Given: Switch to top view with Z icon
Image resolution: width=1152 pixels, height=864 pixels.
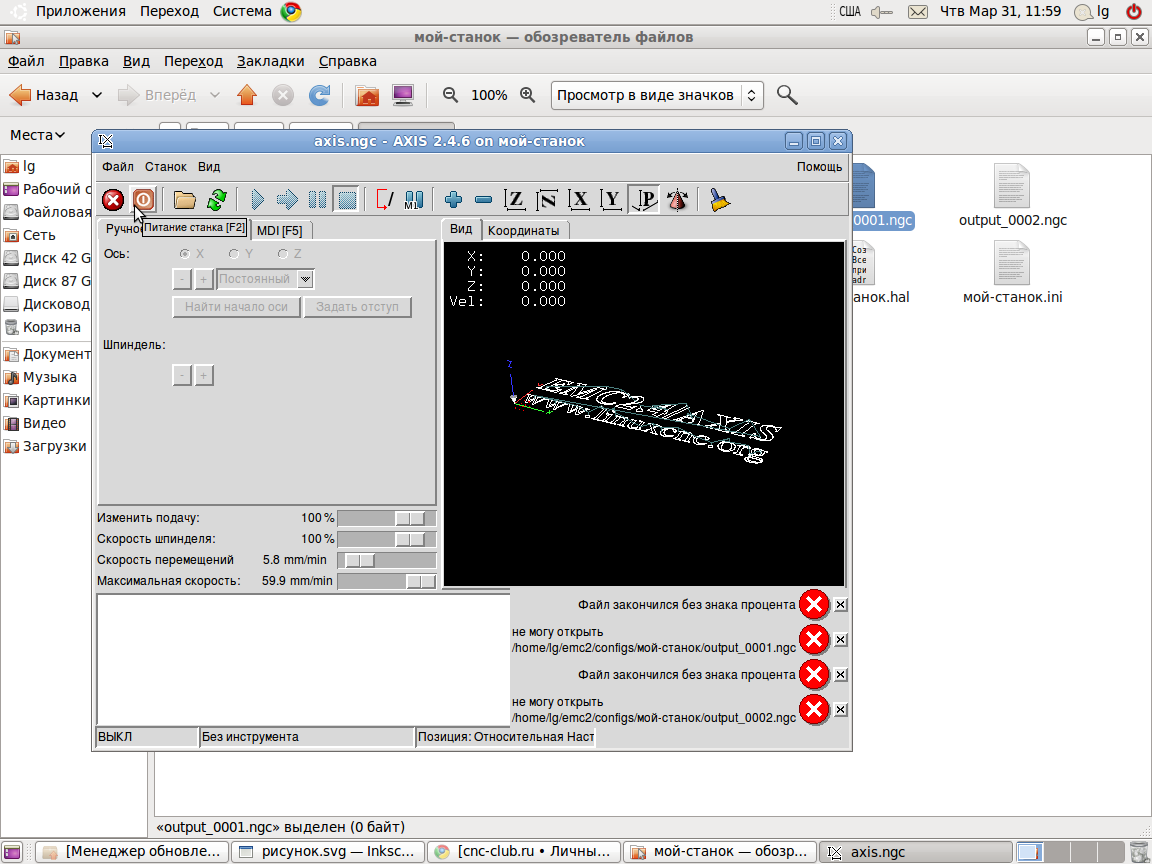Looking at the screenshot, I should (515, 200).
